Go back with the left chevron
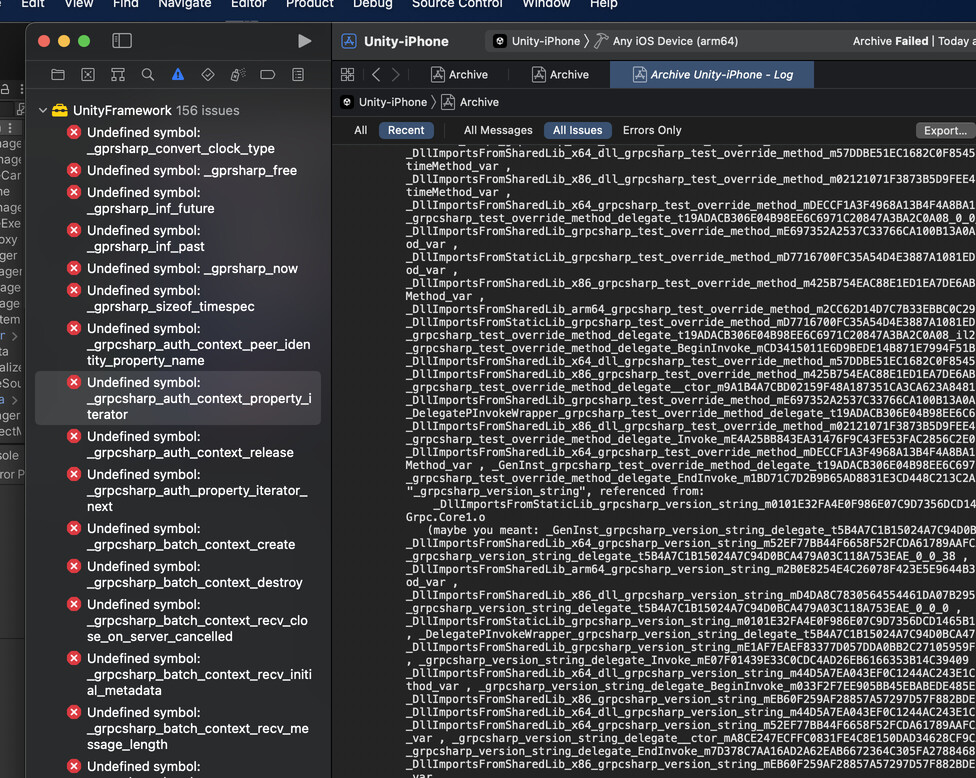The width and height of the screenshot is (976, 778). tap(376, 75)
